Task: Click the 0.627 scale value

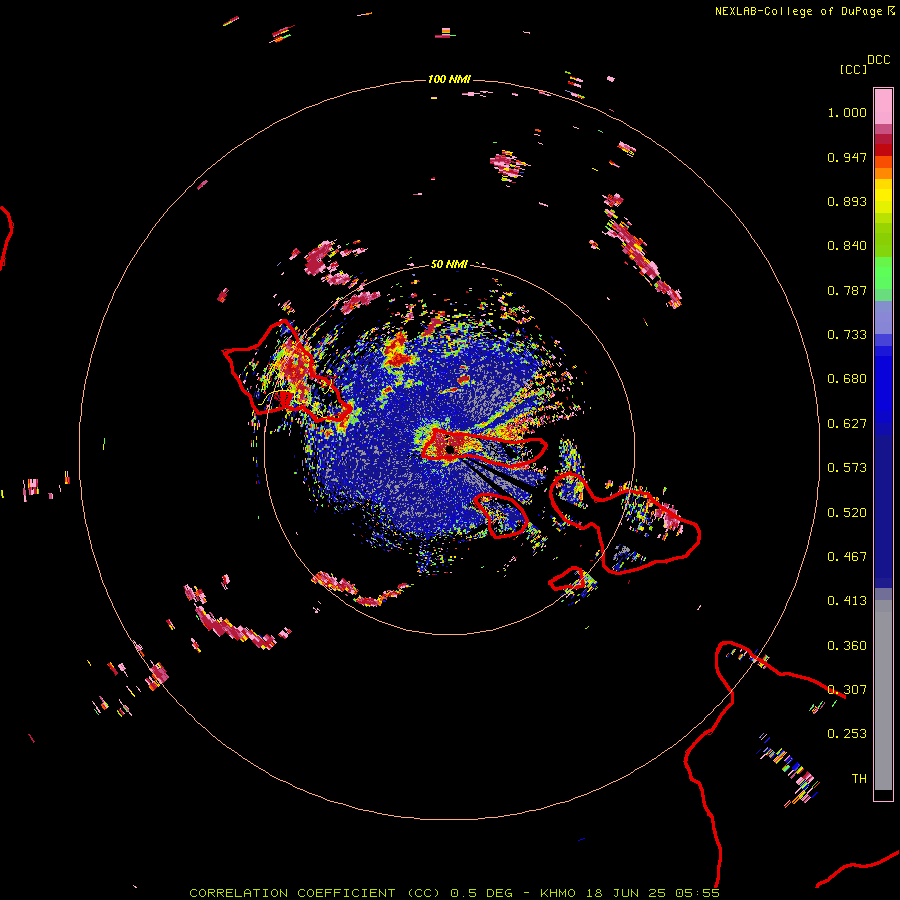Action: (x=847, y=424)
